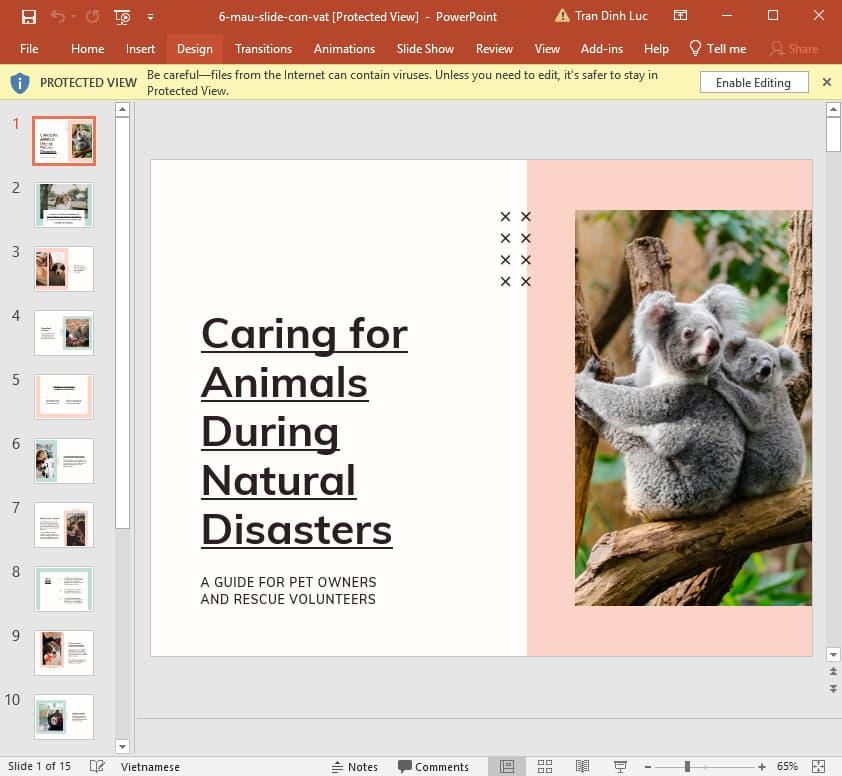Start presentation from beginning via quick access icon

(x=122, y=16)
